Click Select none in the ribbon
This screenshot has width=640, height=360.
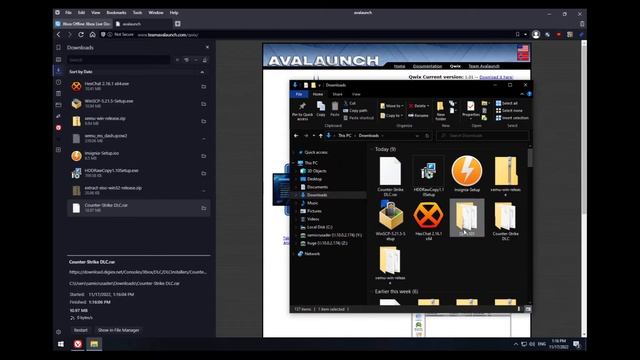tap(509, 111)
